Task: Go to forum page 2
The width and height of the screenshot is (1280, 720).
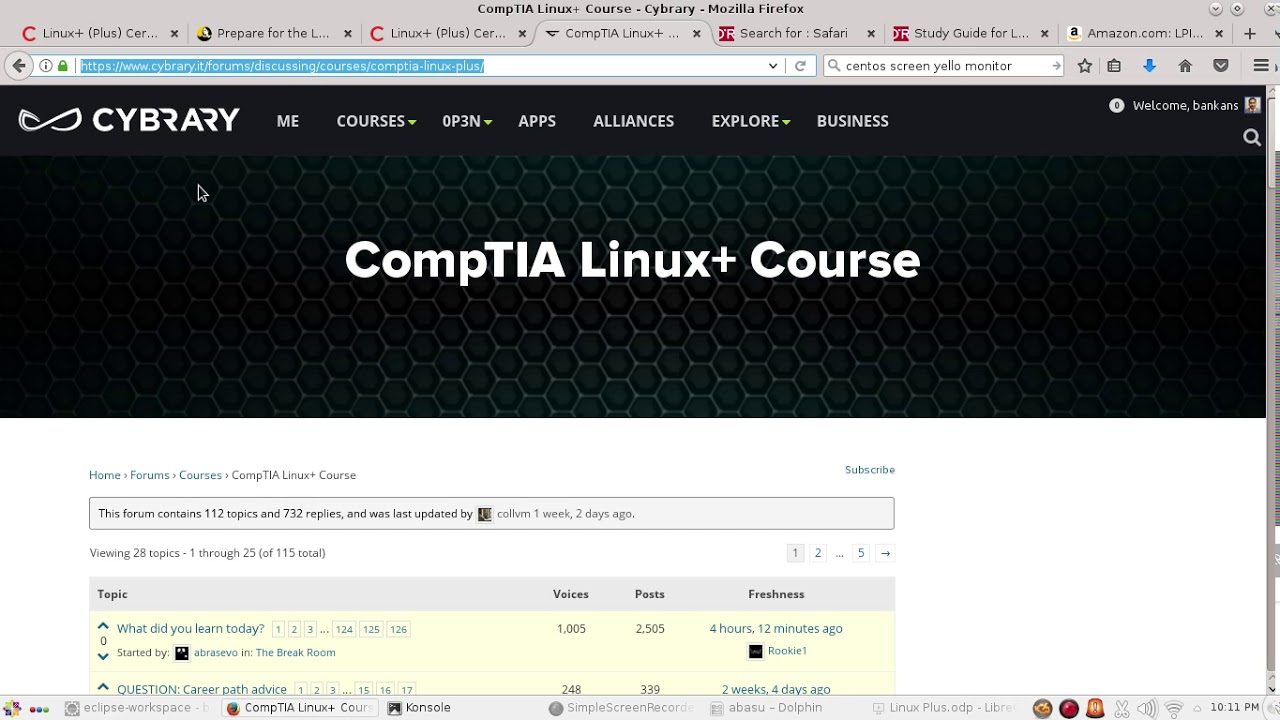Action: point(818,553)
